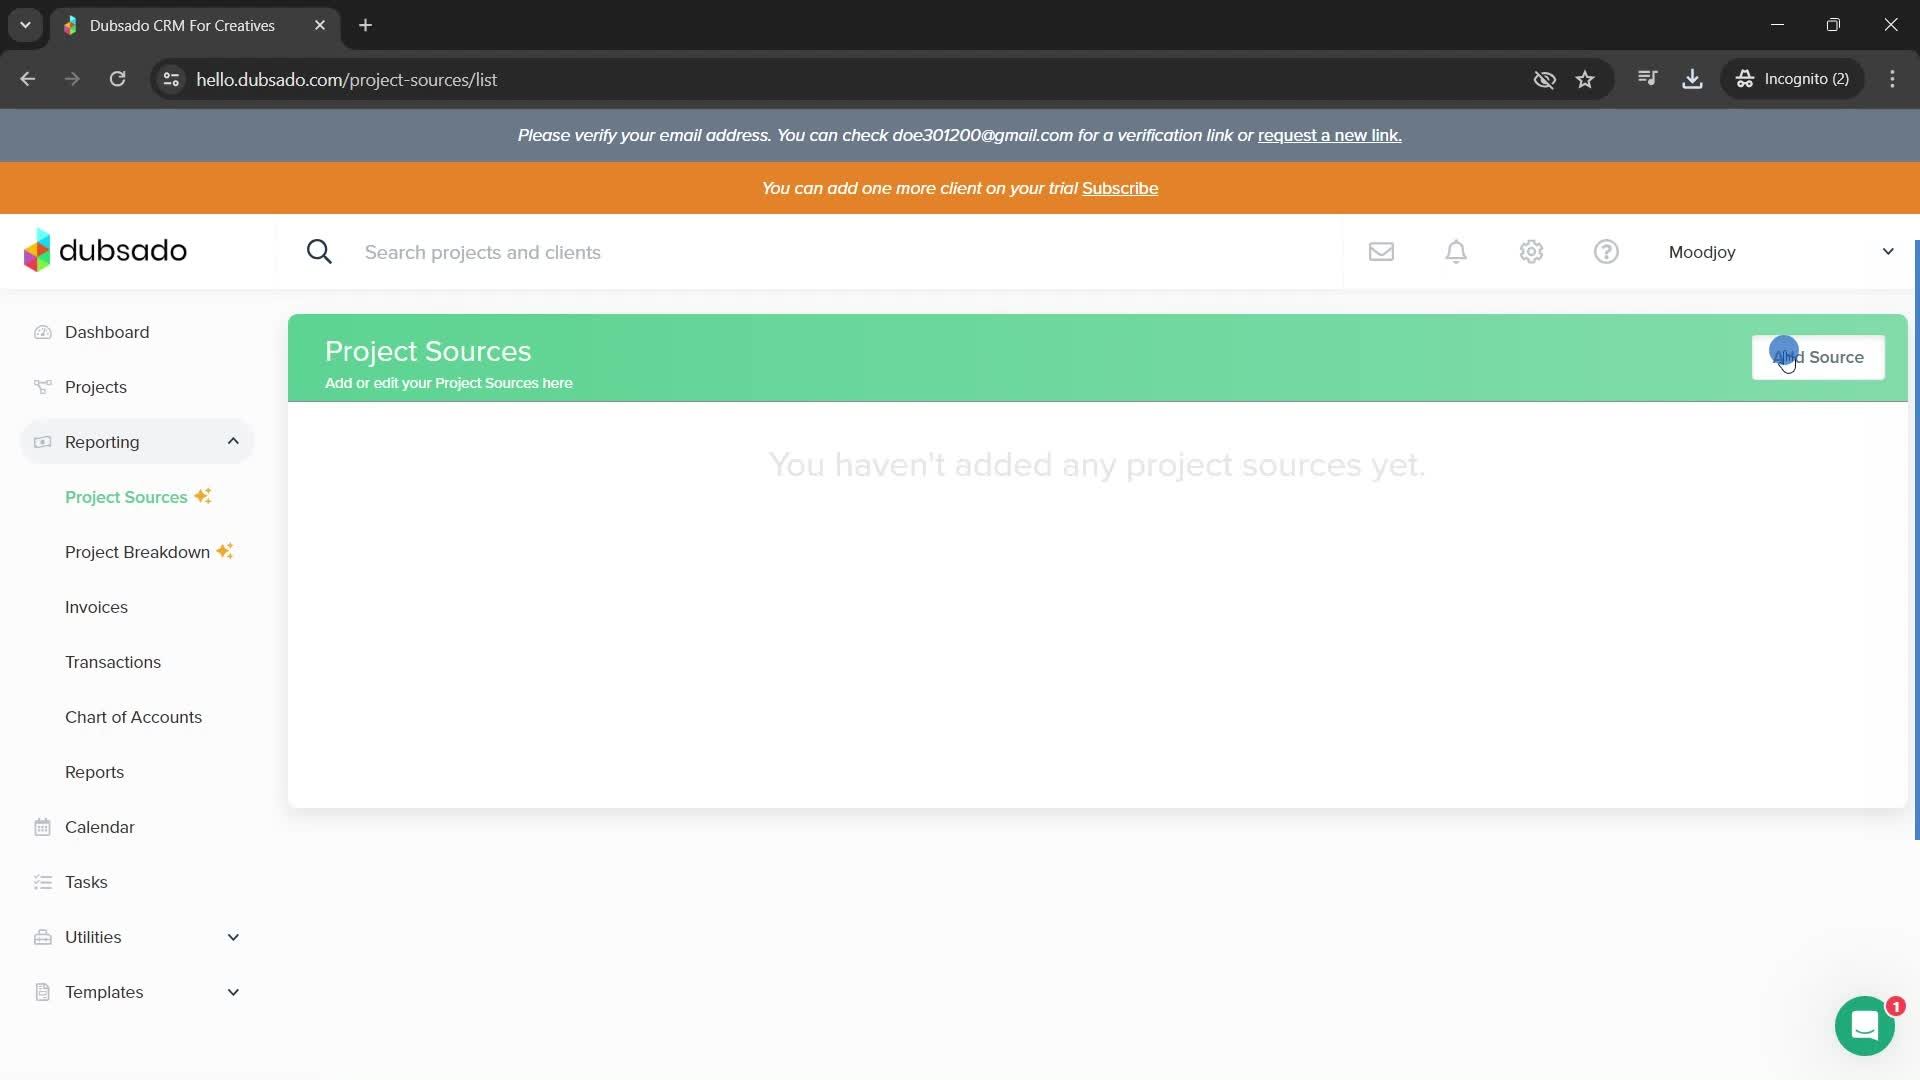1920x1080 pixels.
Task: Go to Dashboard
Action: click(107, 332)
